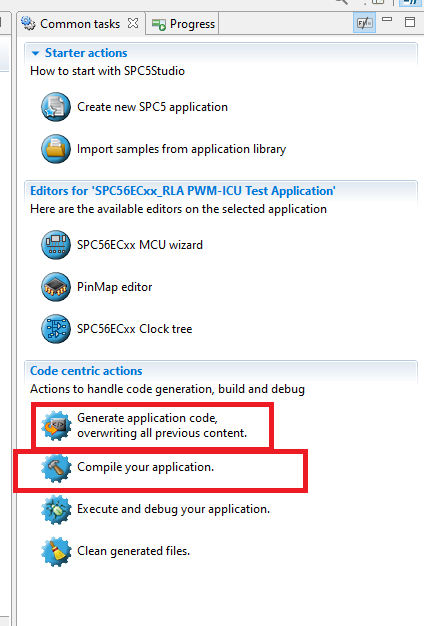Screen dimensions: 424x626
Task: Click 'Clean generated files.' text link
Action: pos(133,551)
